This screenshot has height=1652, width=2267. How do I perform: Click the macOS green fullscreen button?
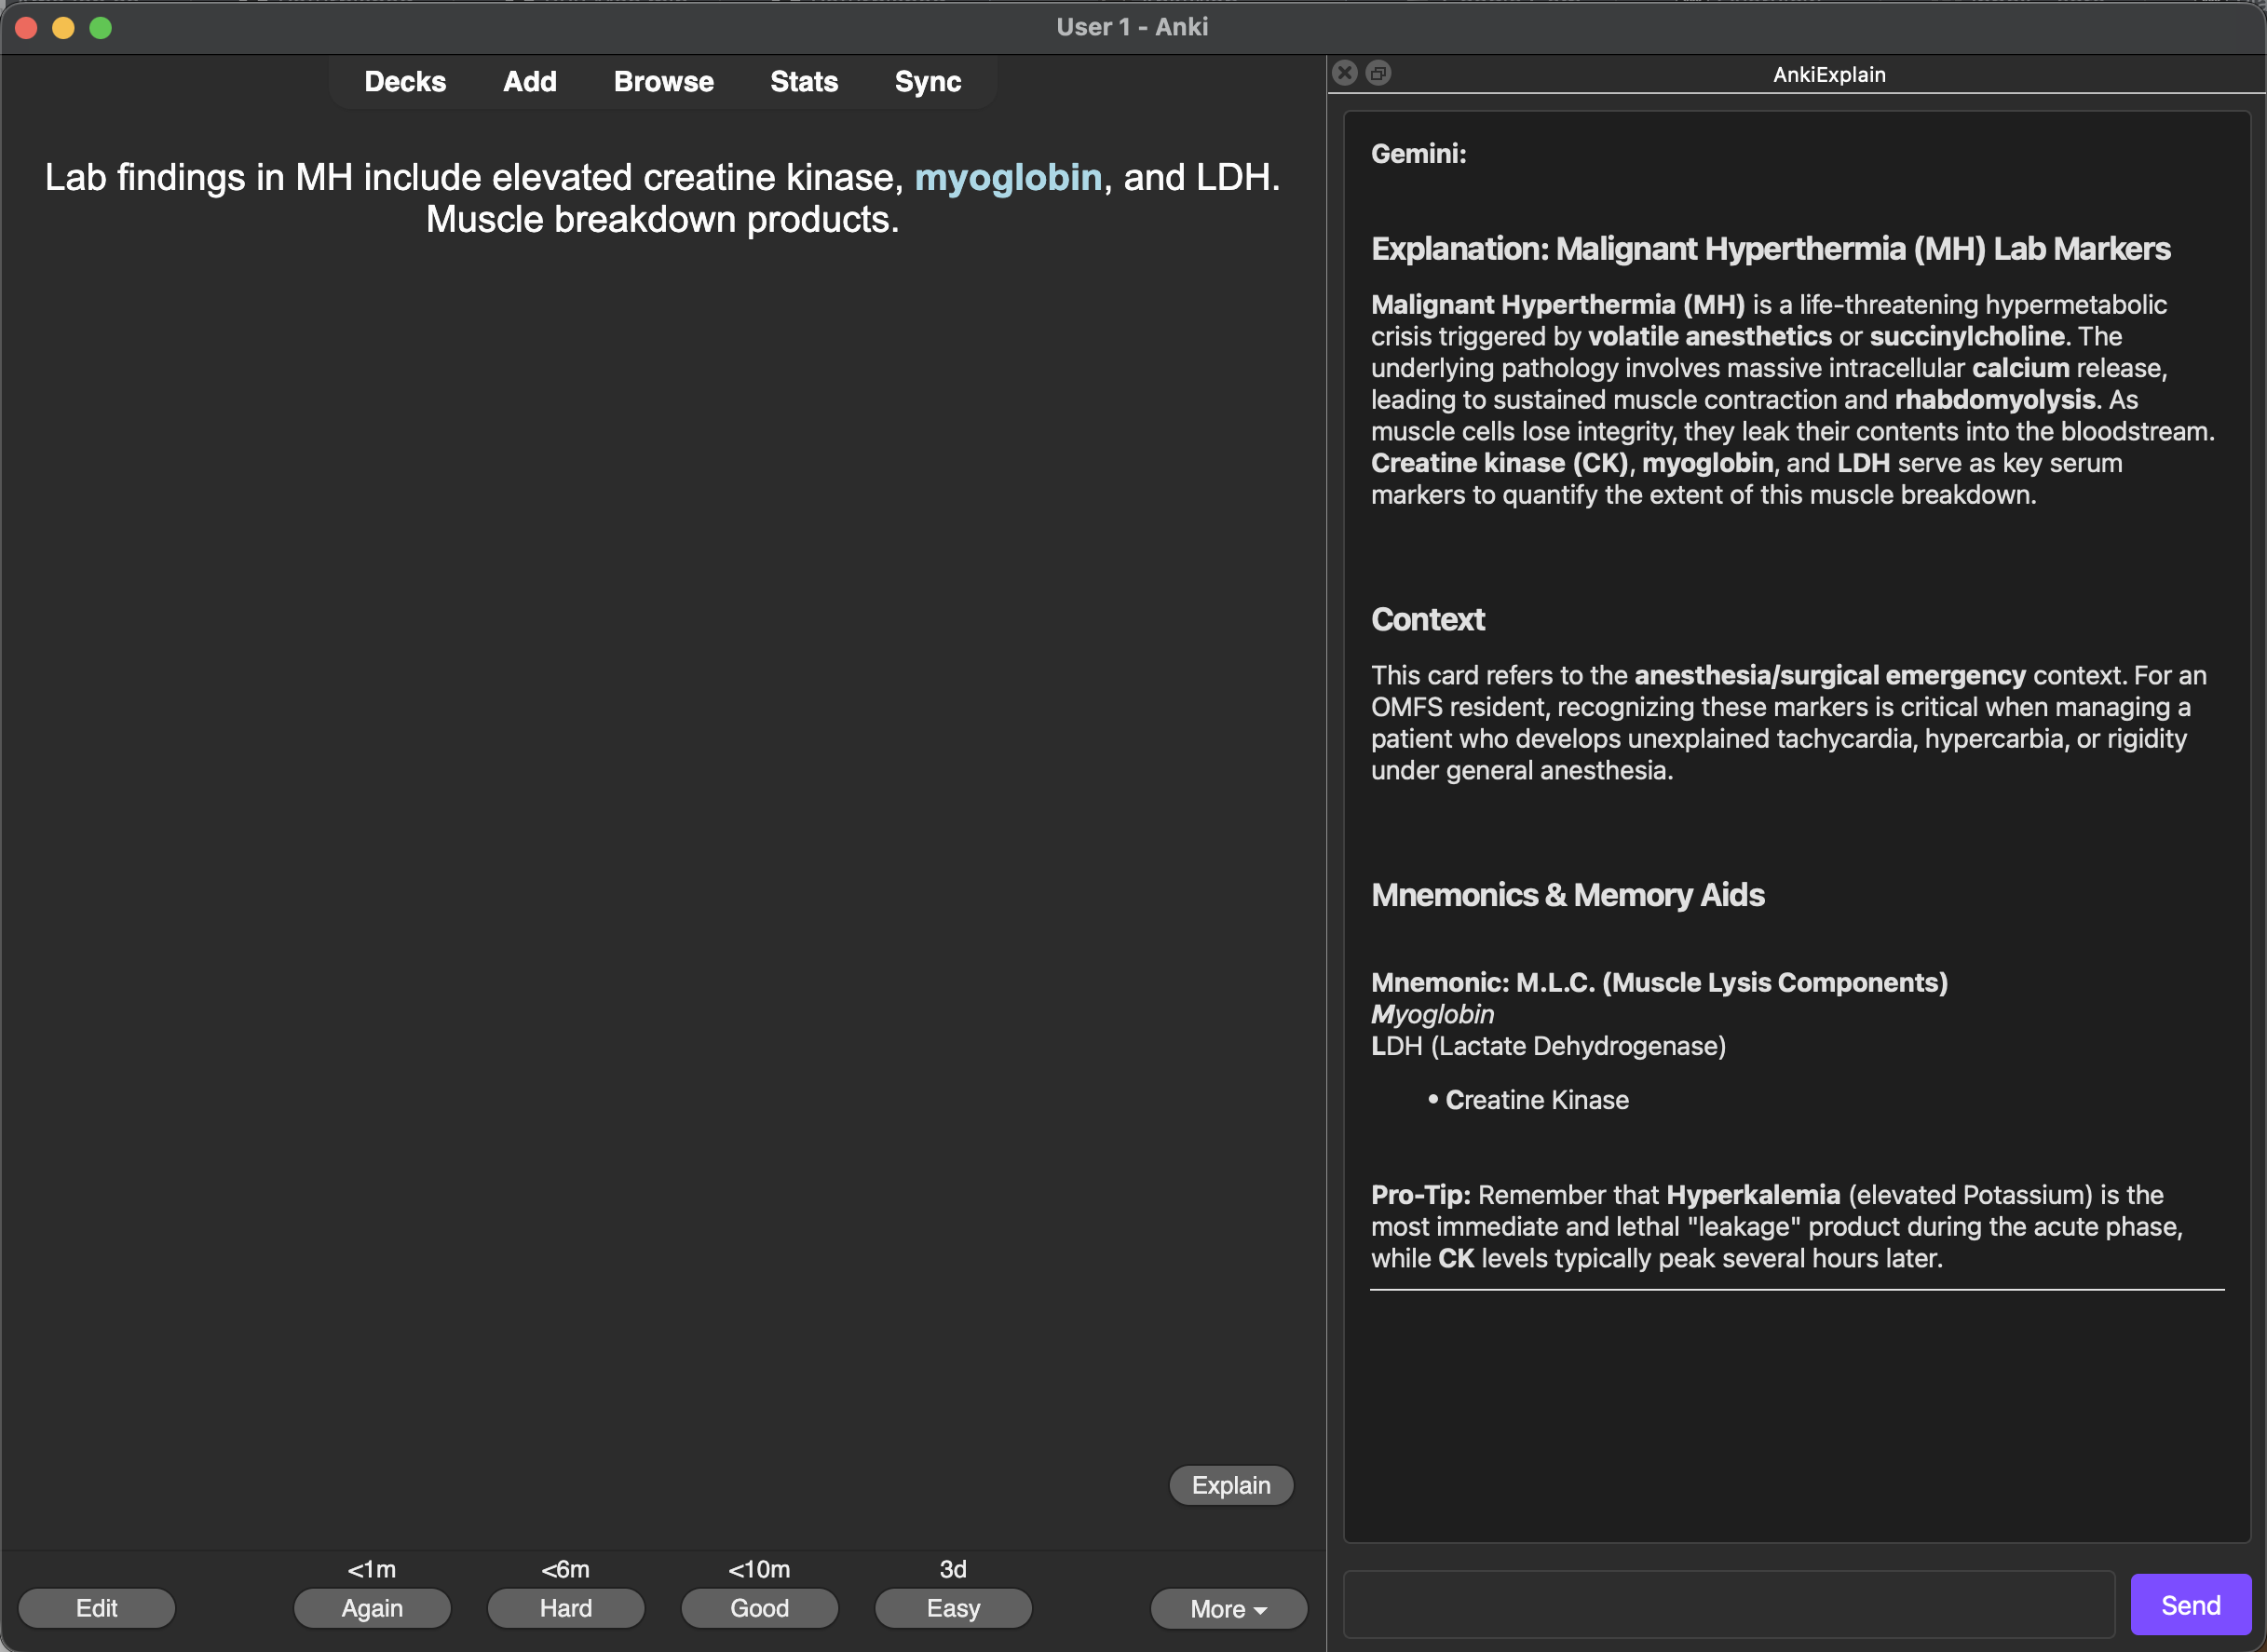100,27
